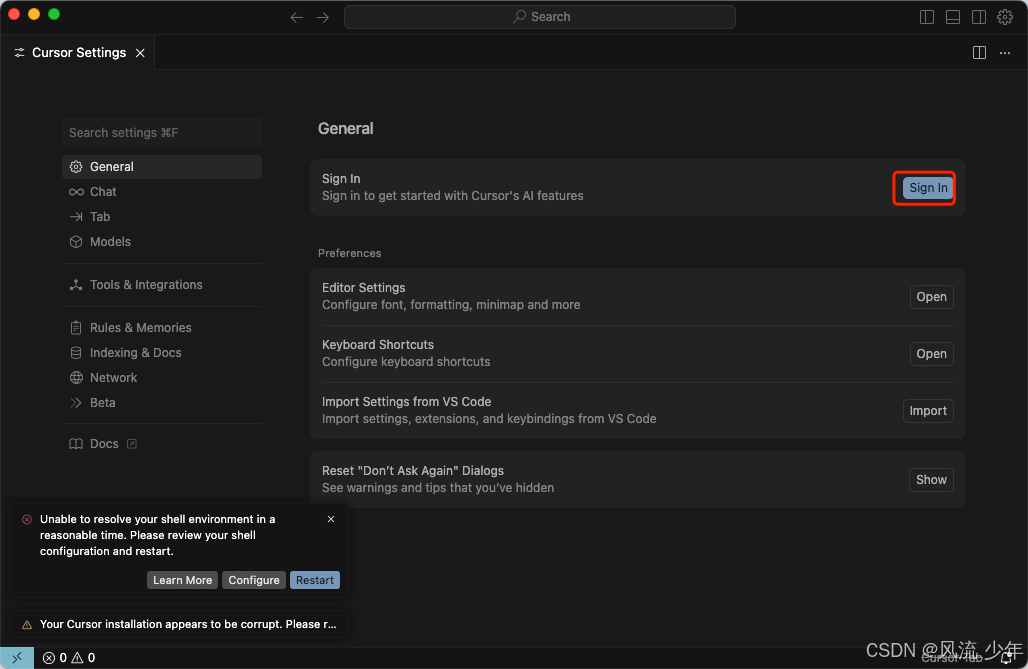The height and width of the screenshot is (669, 1028).
Task: Open the remote window status bar icon
Action: click(17, 657)
